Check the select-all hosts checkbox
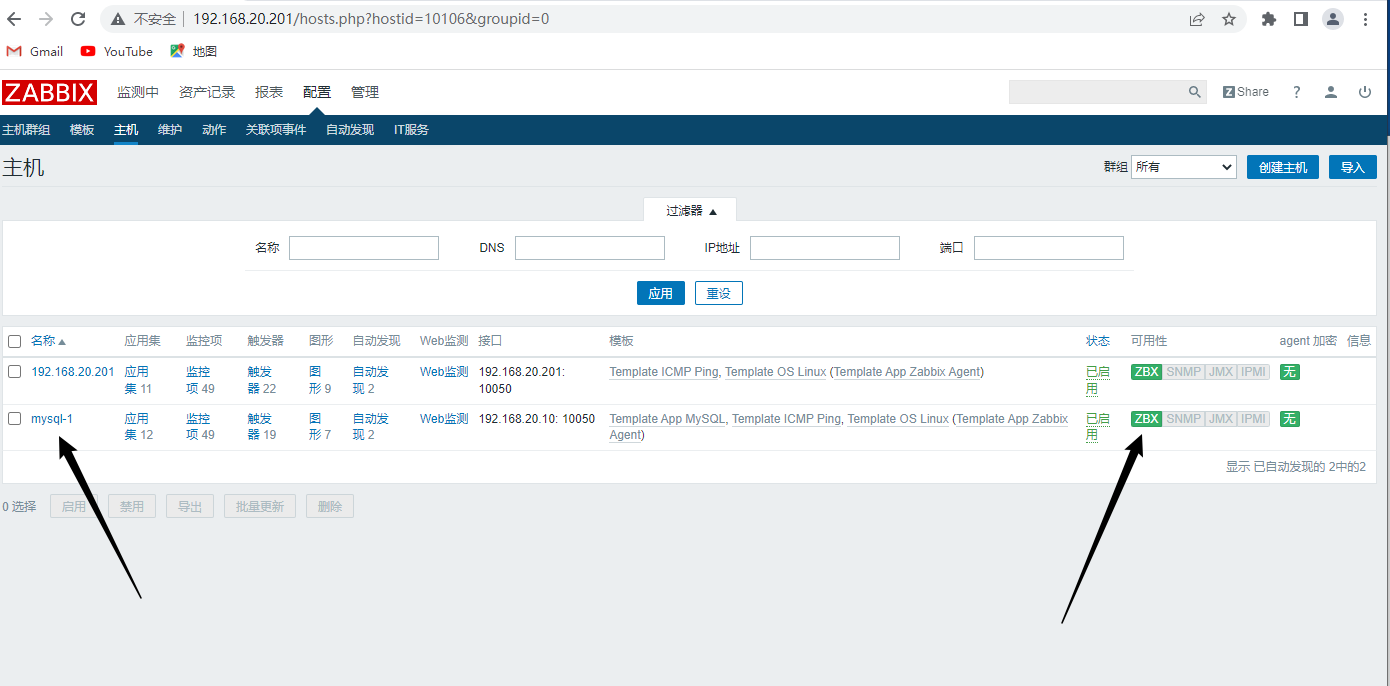The height and width of the screenshot is (686, 1390). coord(14,341)
